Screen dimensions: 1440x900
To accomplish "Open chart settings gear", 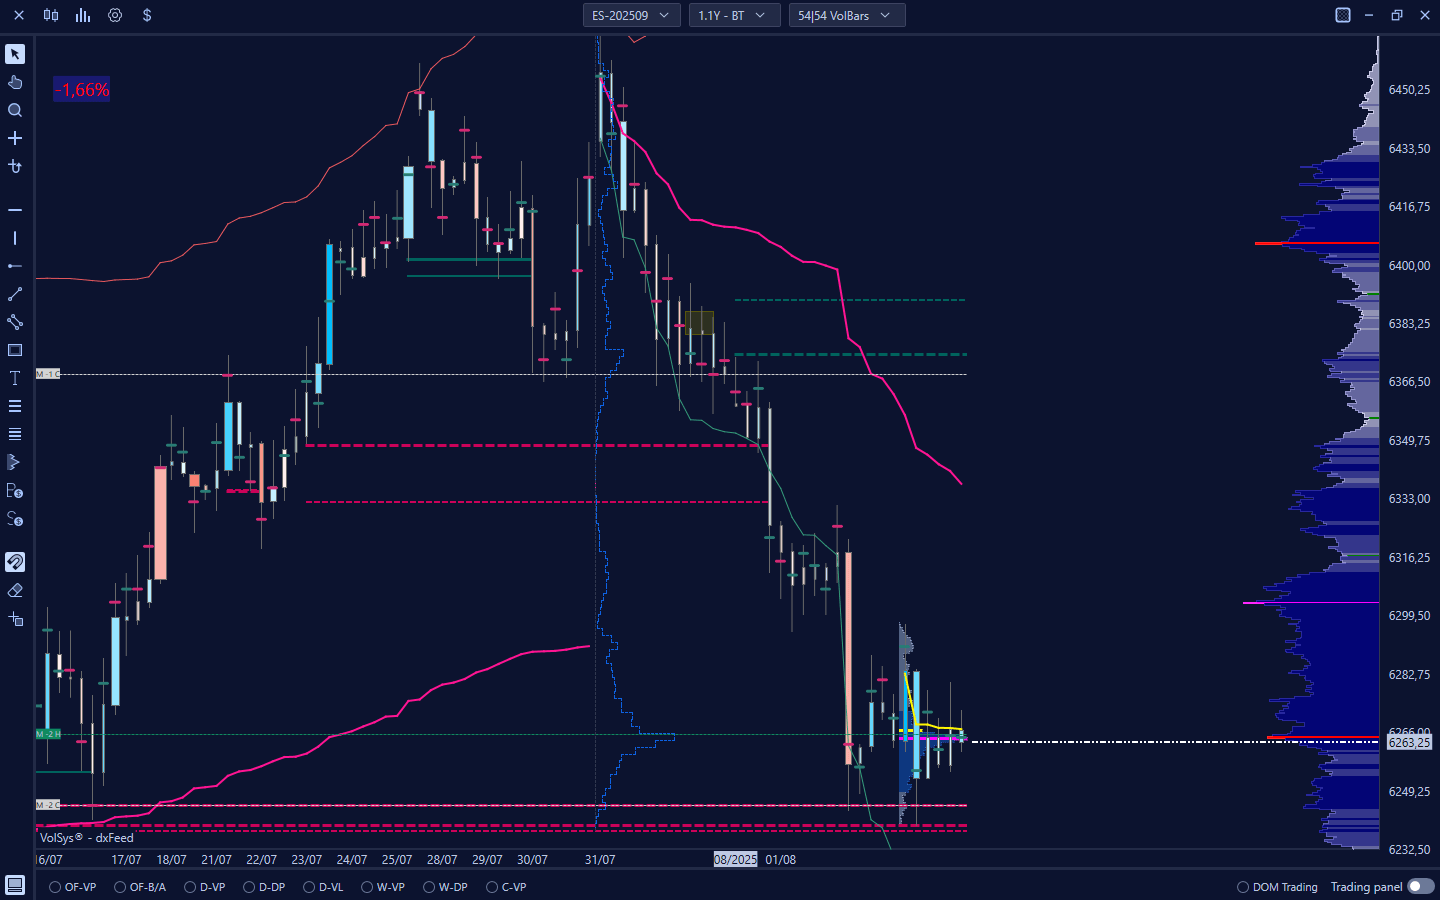I will coord(115,15).
